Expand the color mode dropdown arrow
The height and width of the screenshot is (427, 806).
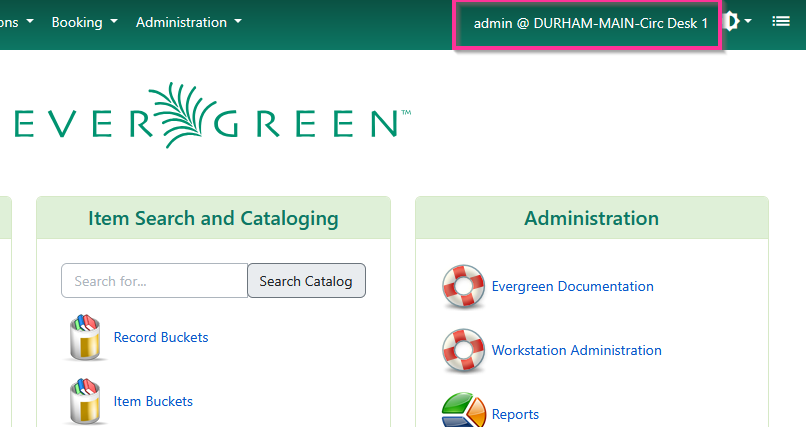[x=748, y=22]
